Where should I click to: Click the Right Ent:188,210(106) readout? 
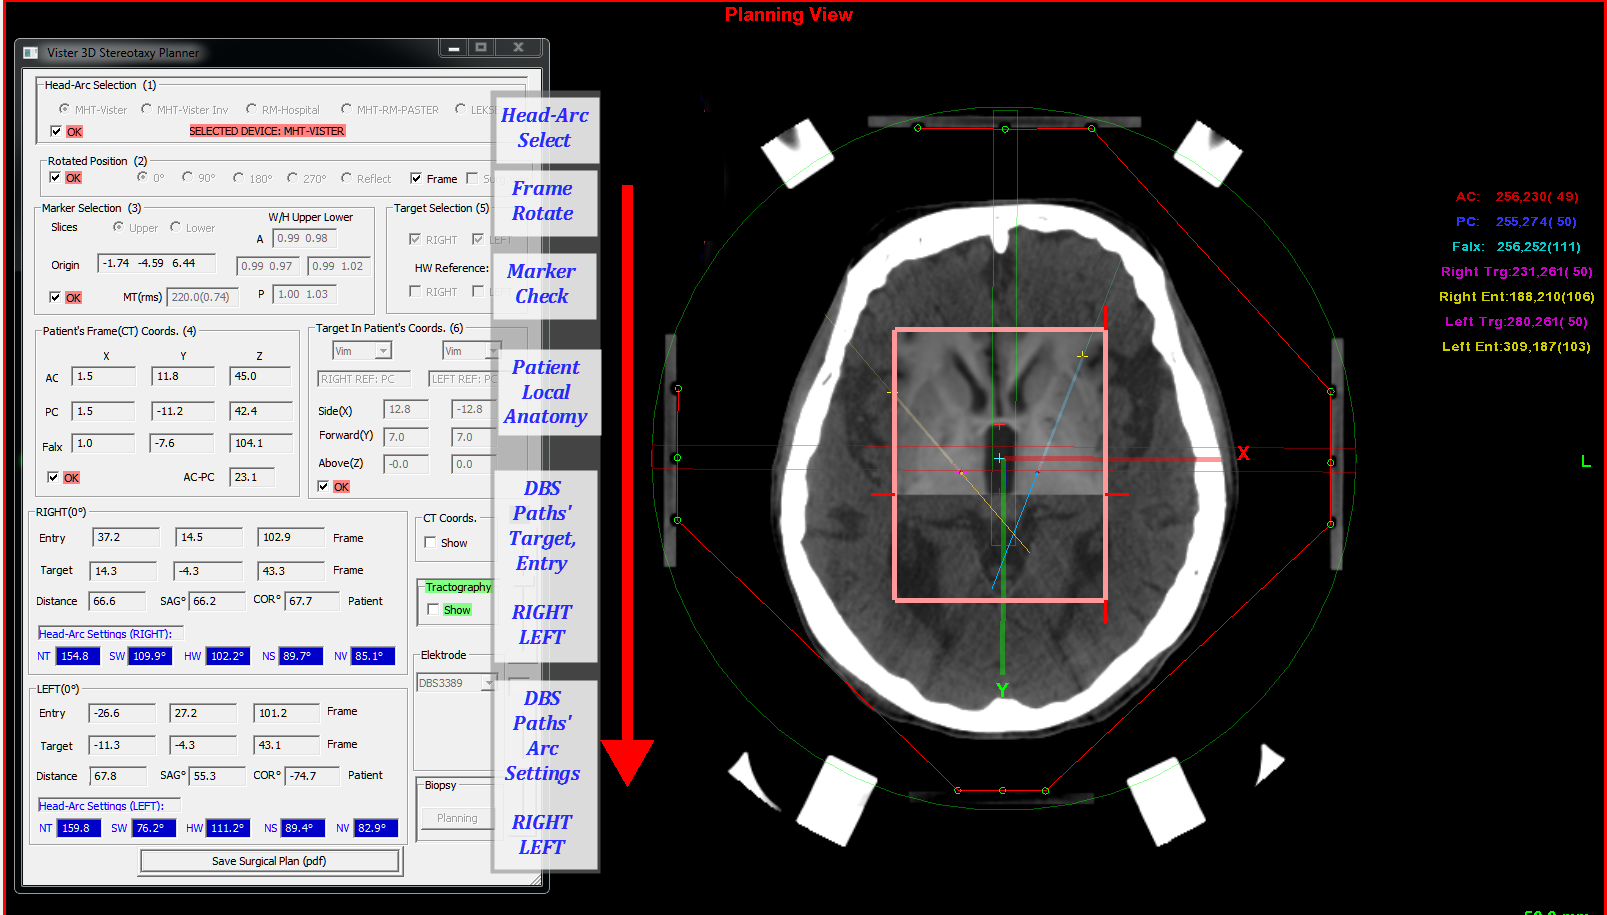pyautogui.click(x=1516, y=297)
